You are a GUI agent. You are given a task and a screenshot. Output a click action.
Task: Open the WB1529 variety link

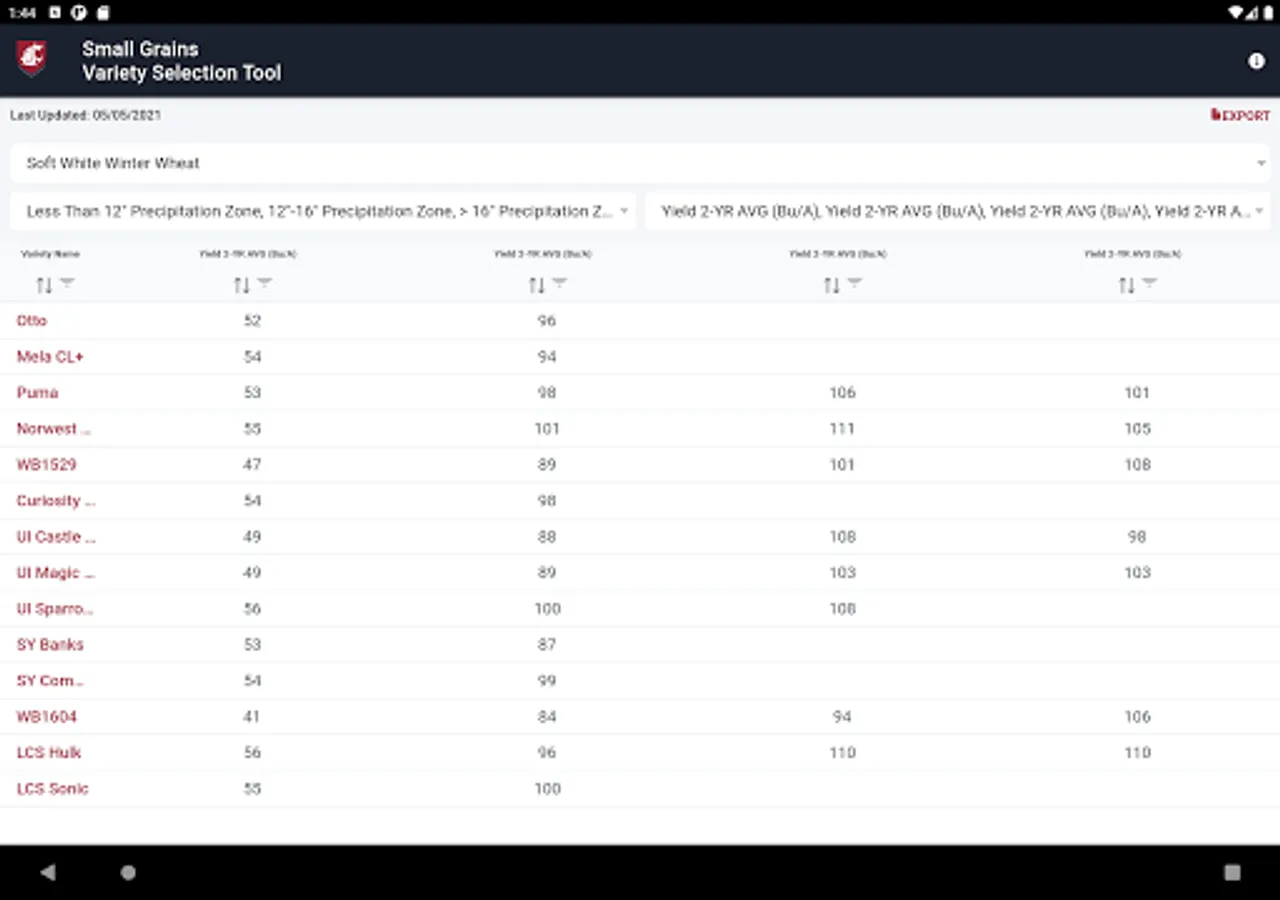tap(46, 465)
